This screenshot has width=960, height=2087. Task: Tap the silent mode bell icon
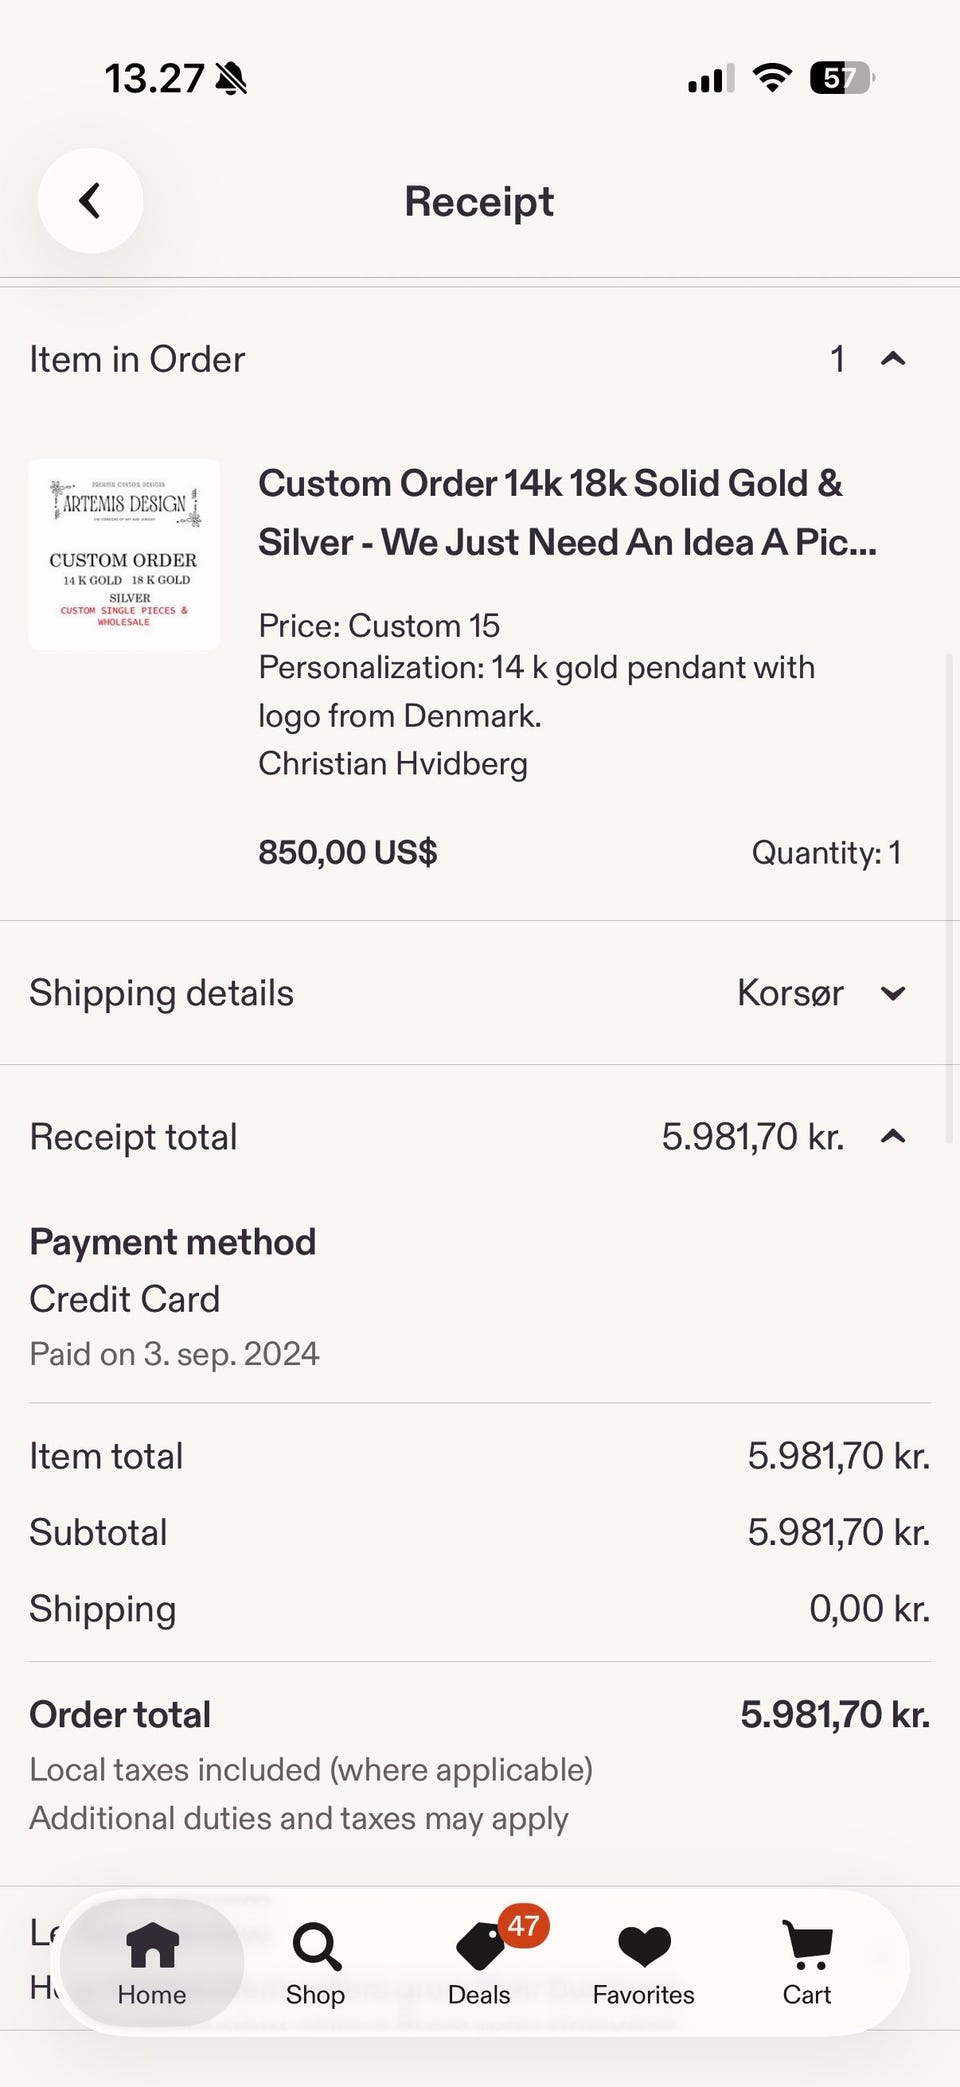tap(231, 78)
